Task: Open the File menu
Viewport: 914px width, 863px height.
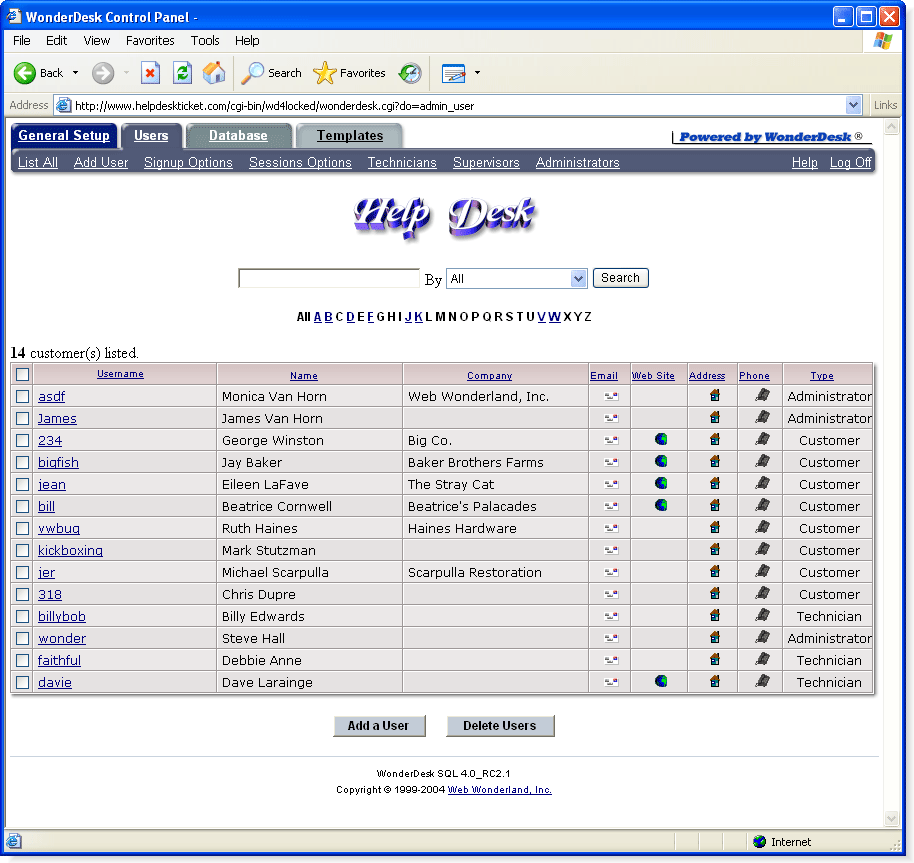Action: 22,40
